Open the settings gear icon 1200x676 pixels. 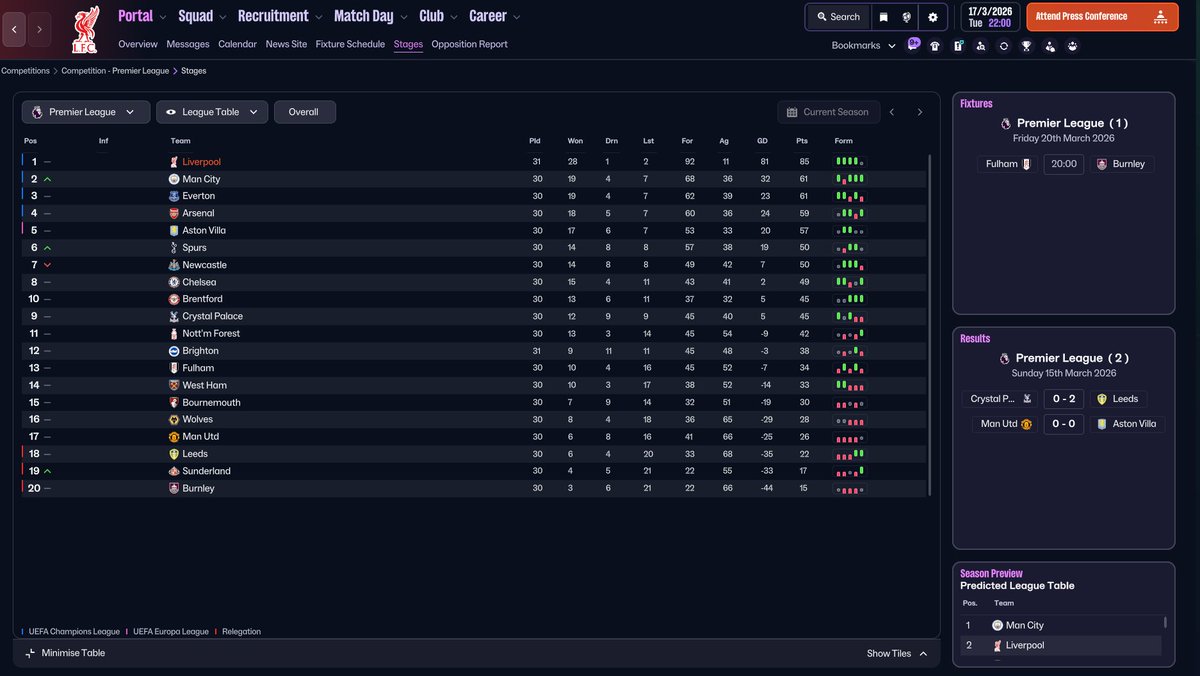933,17
